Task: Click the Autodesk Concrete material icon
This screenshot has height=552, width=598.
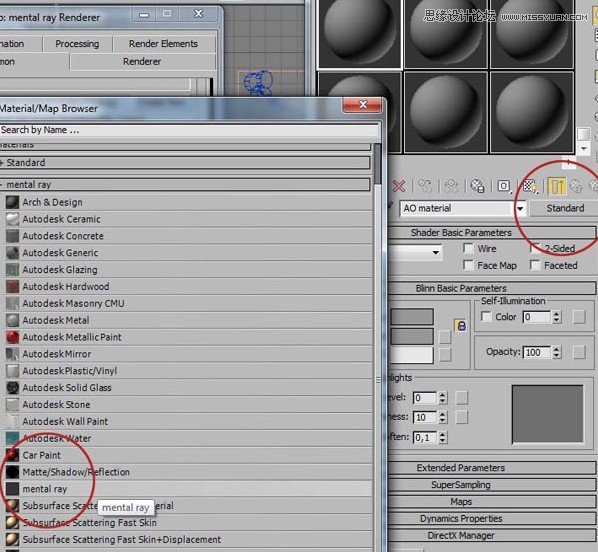Action: (x=12, y=236)
